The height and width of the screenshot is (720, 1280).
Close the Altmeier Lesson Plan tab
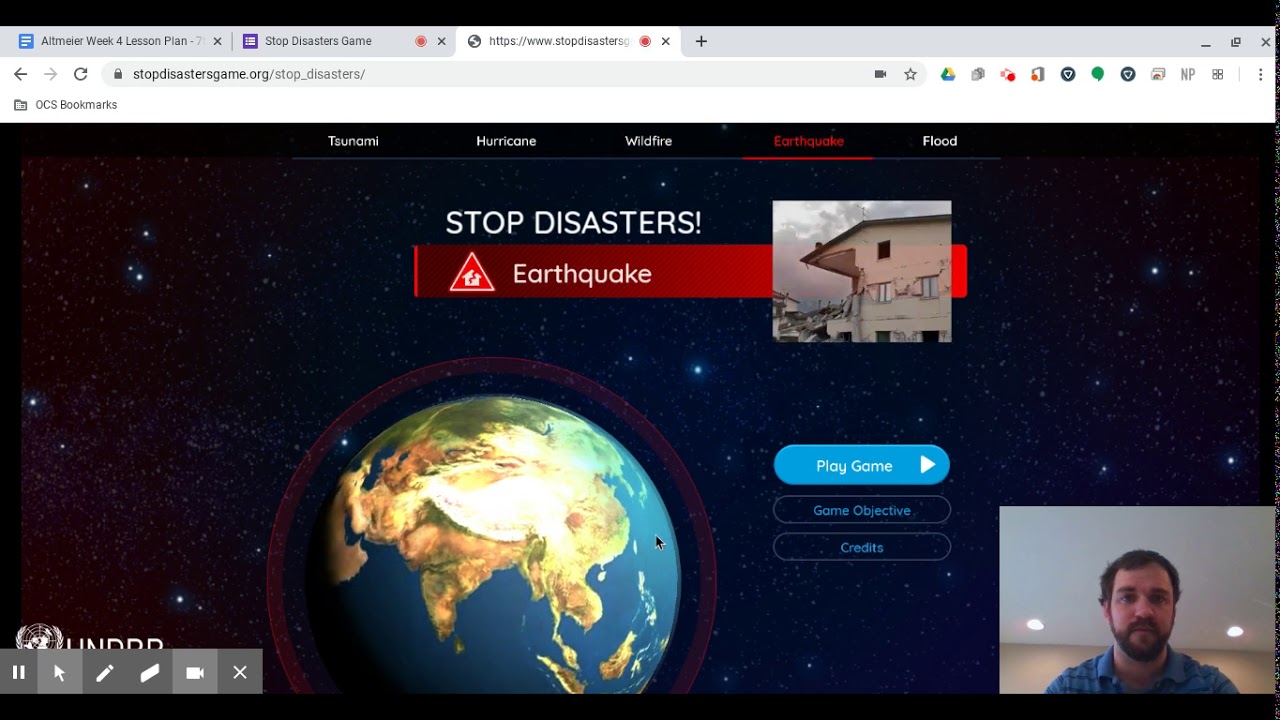pyautogui.click(x=217, y=41)
